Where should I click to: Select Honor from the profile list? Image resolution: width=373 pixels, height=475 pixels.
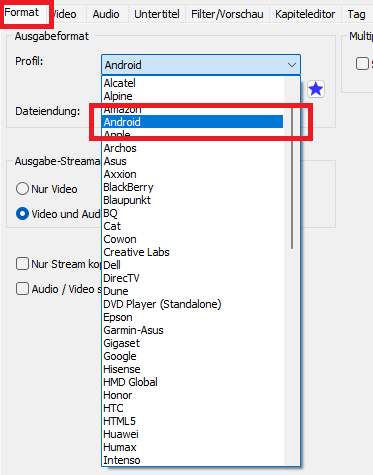pyautogui.click(x=192, y=395)
